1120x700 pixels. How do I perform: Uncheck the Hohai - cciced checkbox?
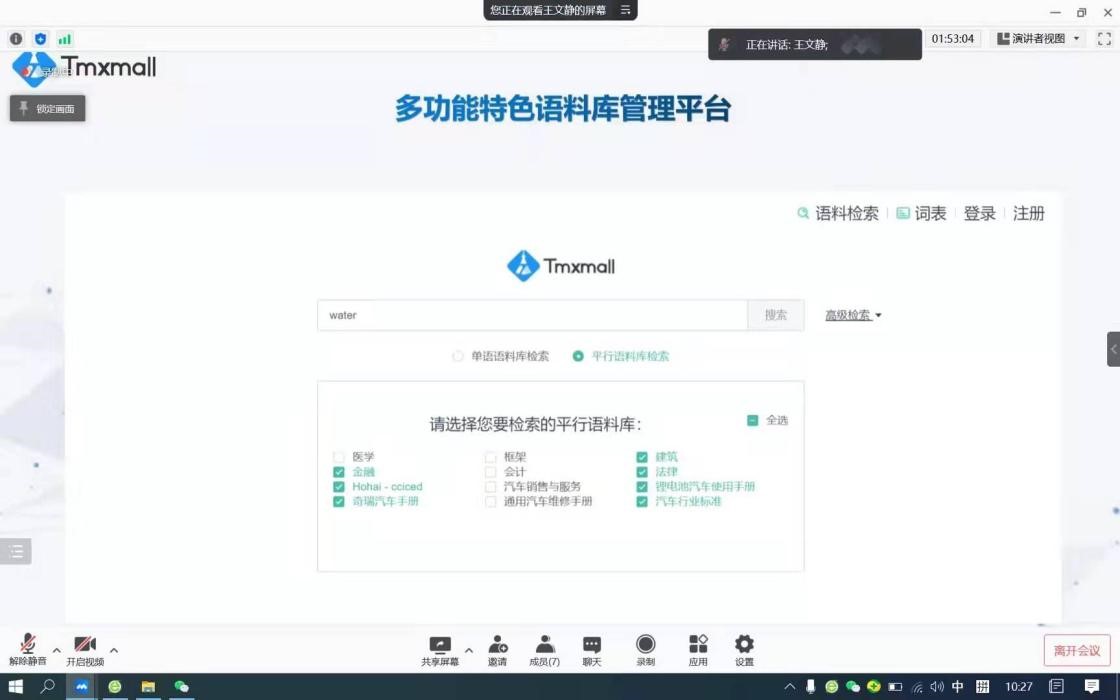pos(339,487)
